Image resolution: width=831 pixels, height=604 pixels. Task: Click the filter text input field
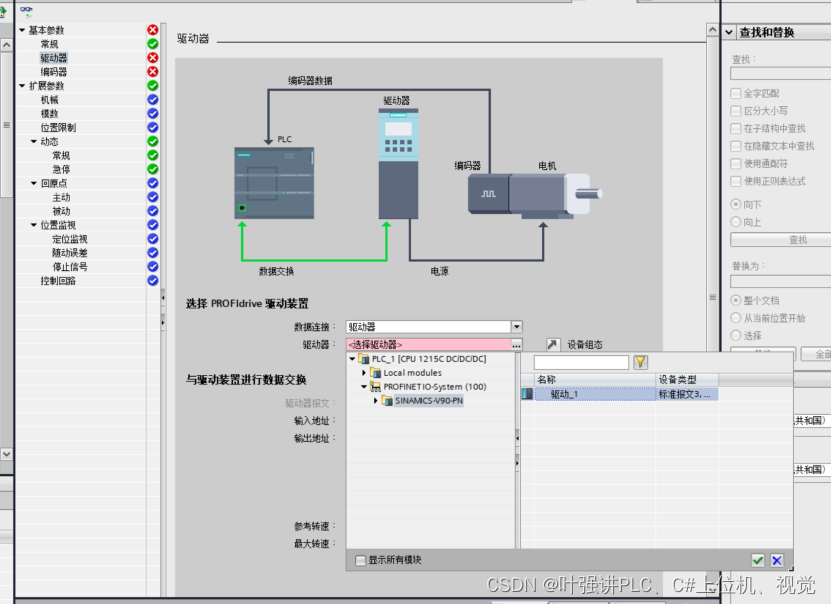click(581, 362)
